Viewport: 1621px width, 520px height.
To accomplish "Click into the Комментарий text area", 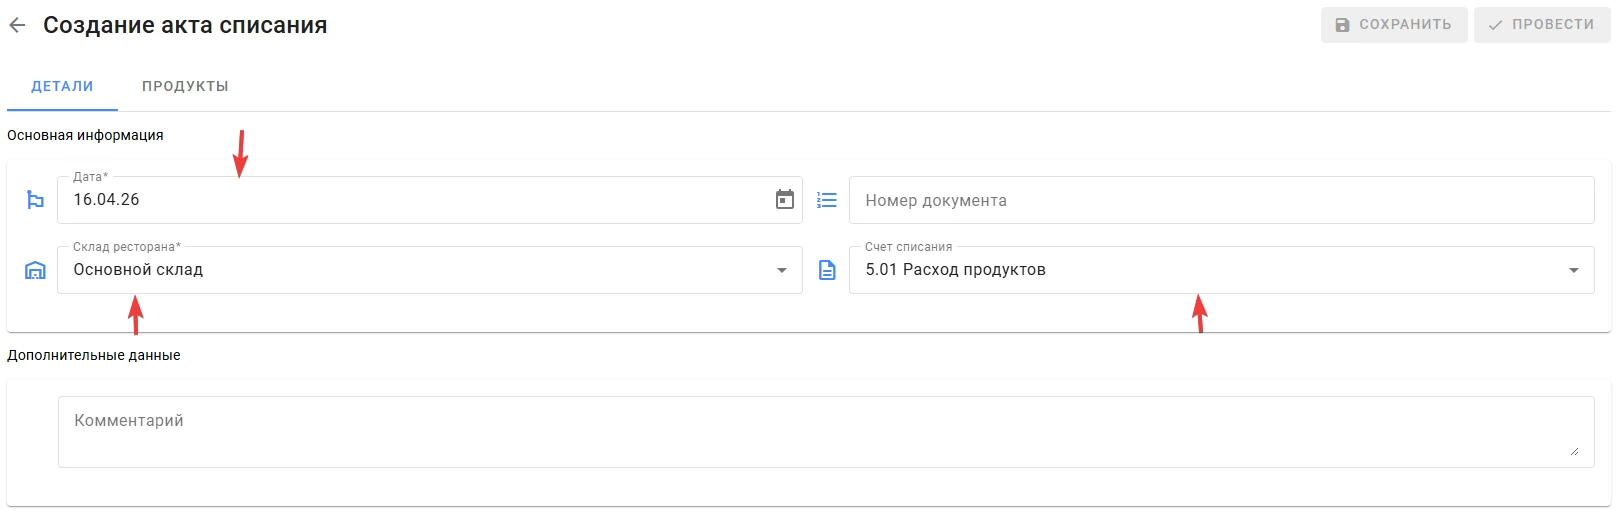I will click(x=826, y=432).
